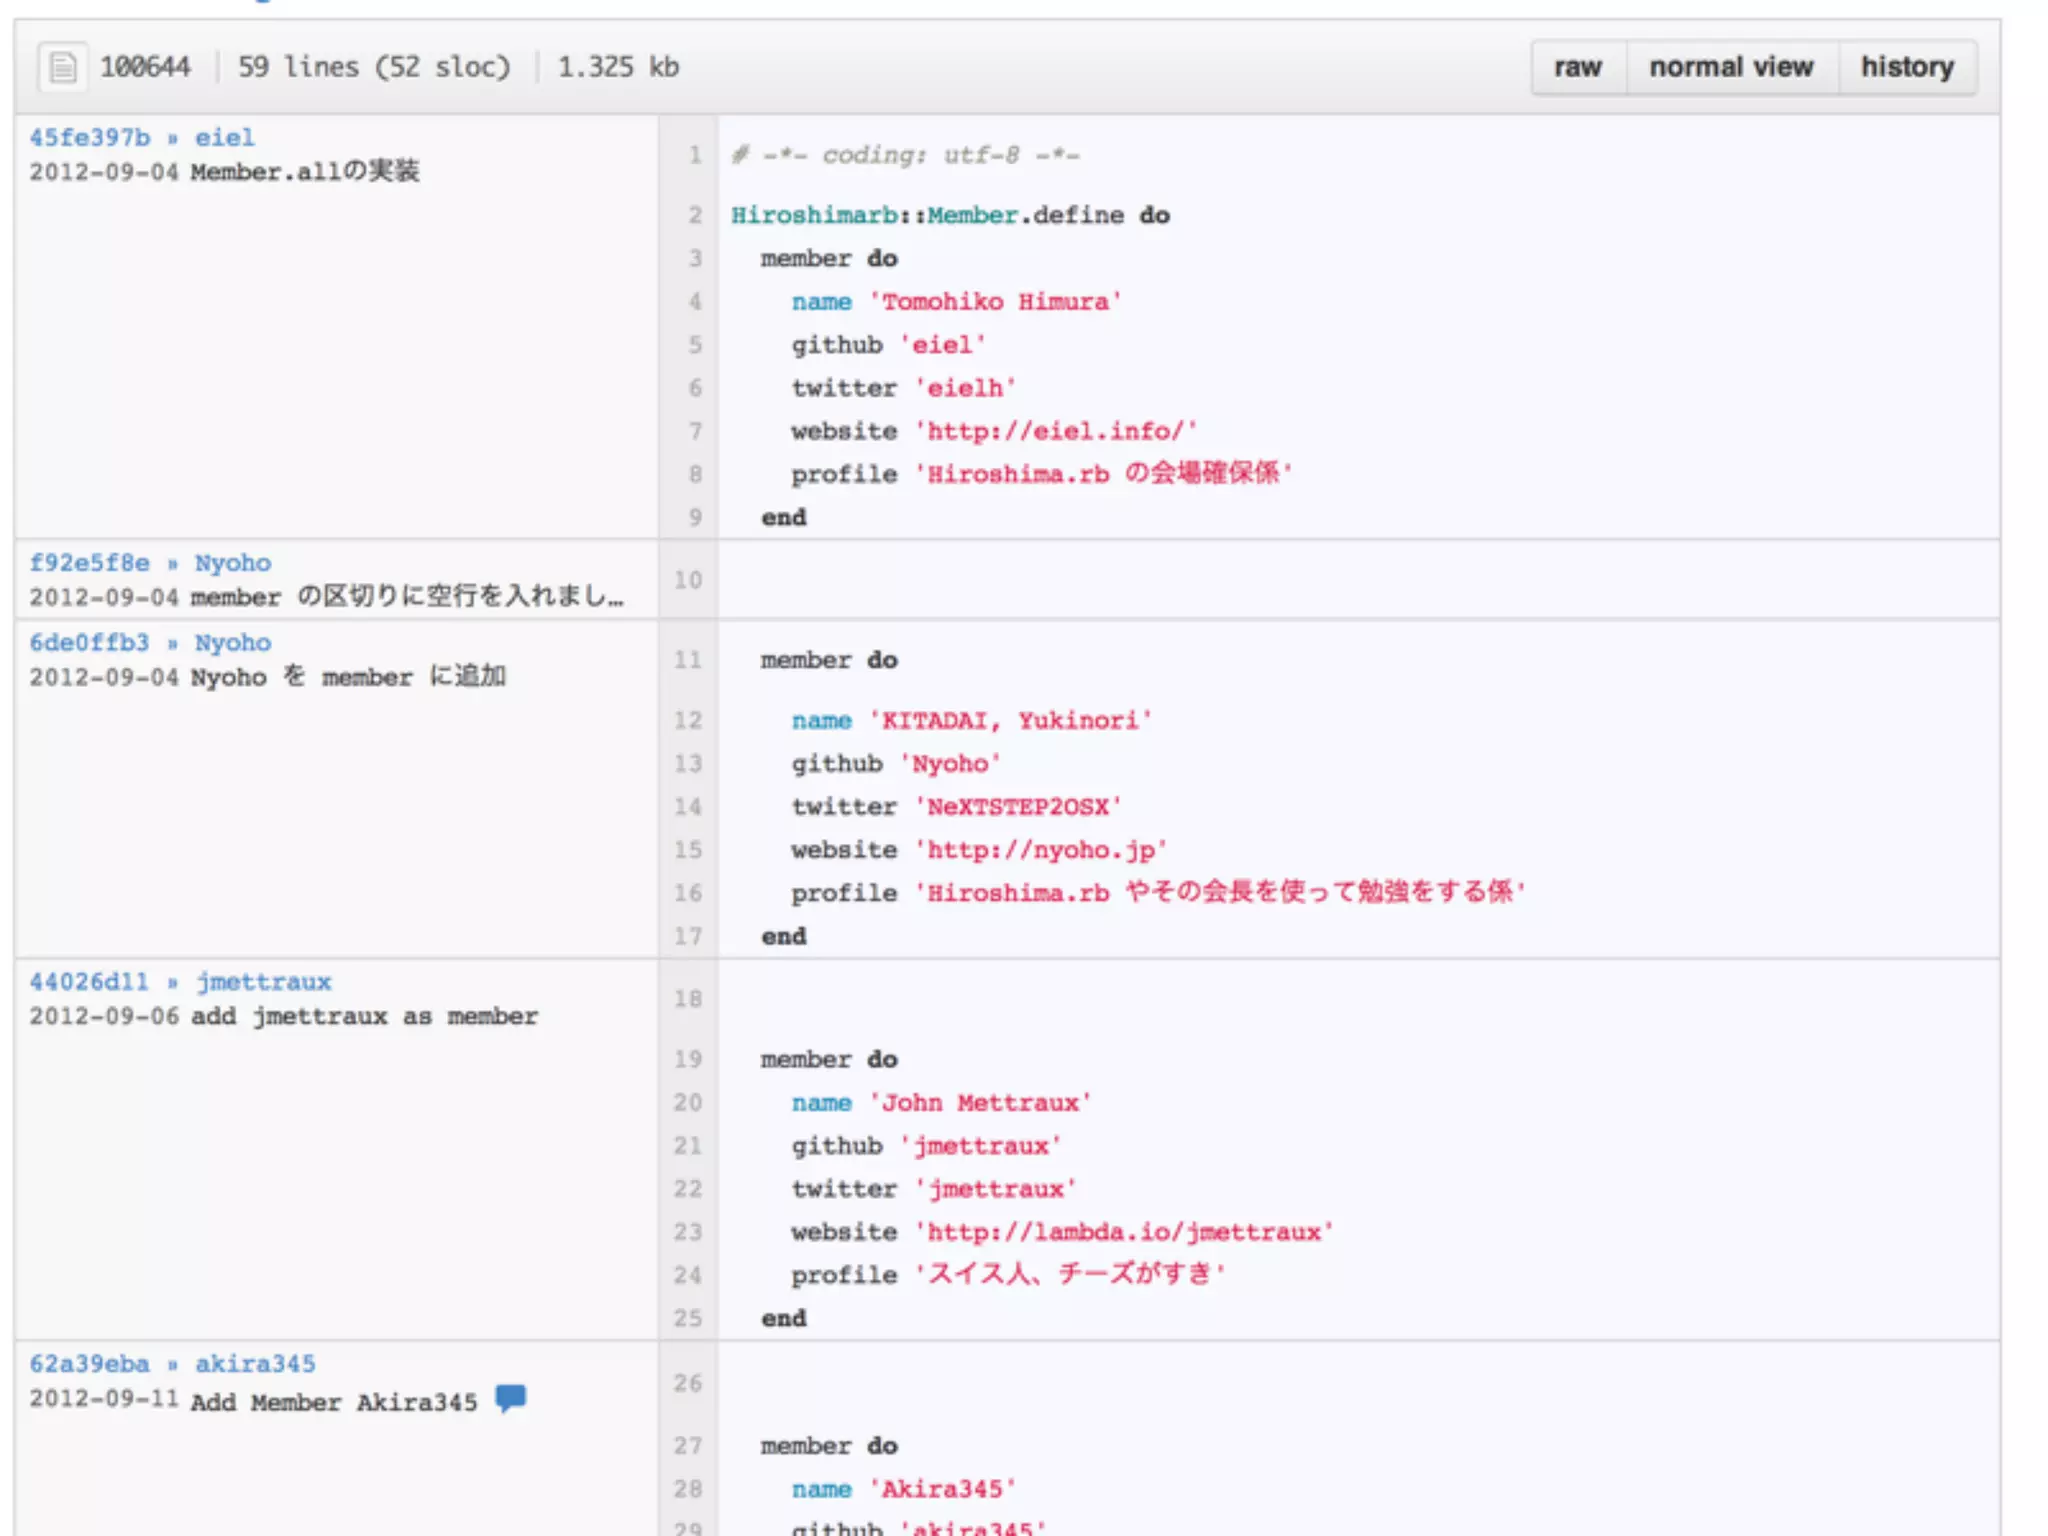This screenshot has width=2048, height=1536.
Task: Select line number 19 in the gutter
Action: point(688,1059)
